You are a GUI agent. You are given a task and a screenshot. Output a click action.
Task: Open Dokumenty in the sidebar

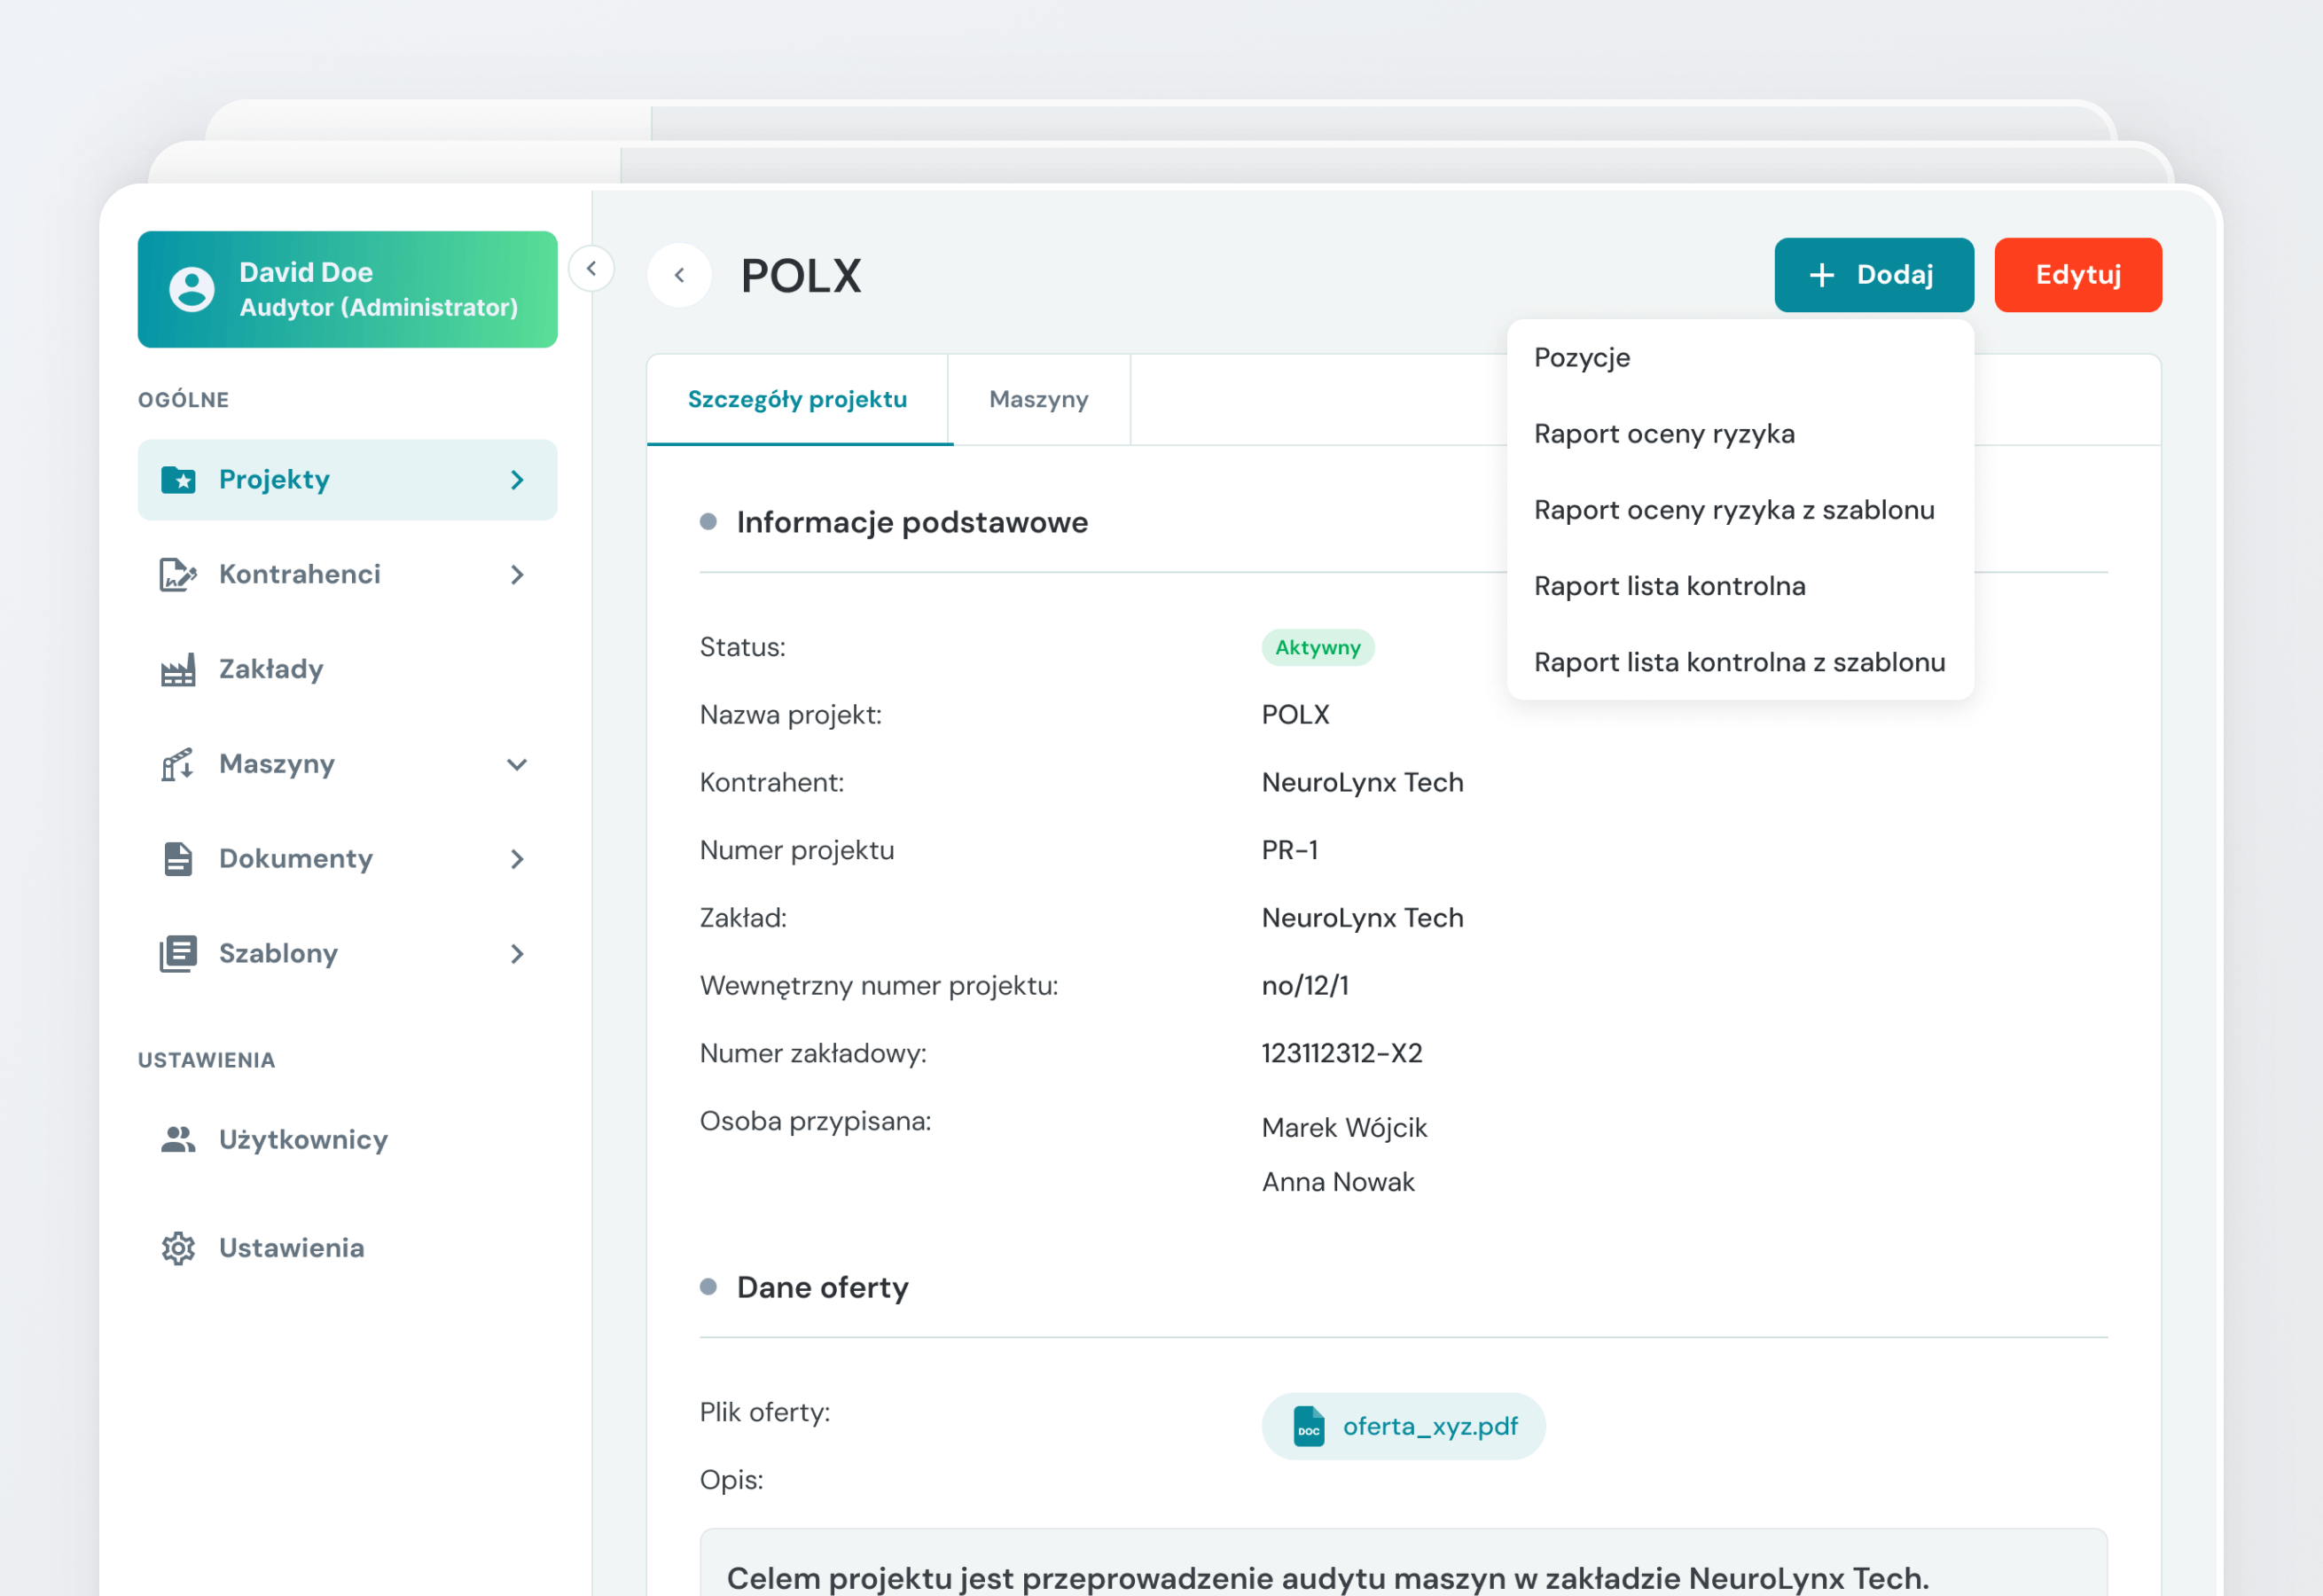347,859
